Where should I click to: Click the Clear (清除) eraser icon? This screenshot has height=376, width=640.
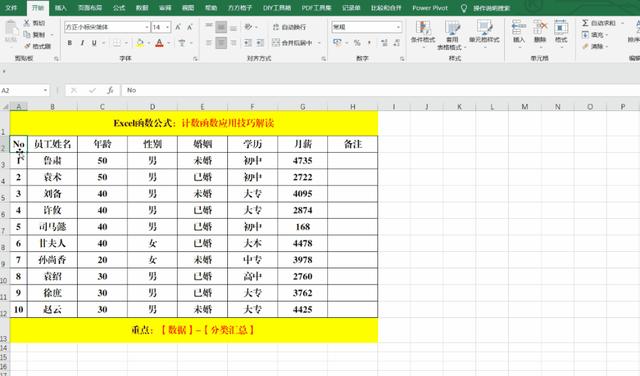[585, 46]
